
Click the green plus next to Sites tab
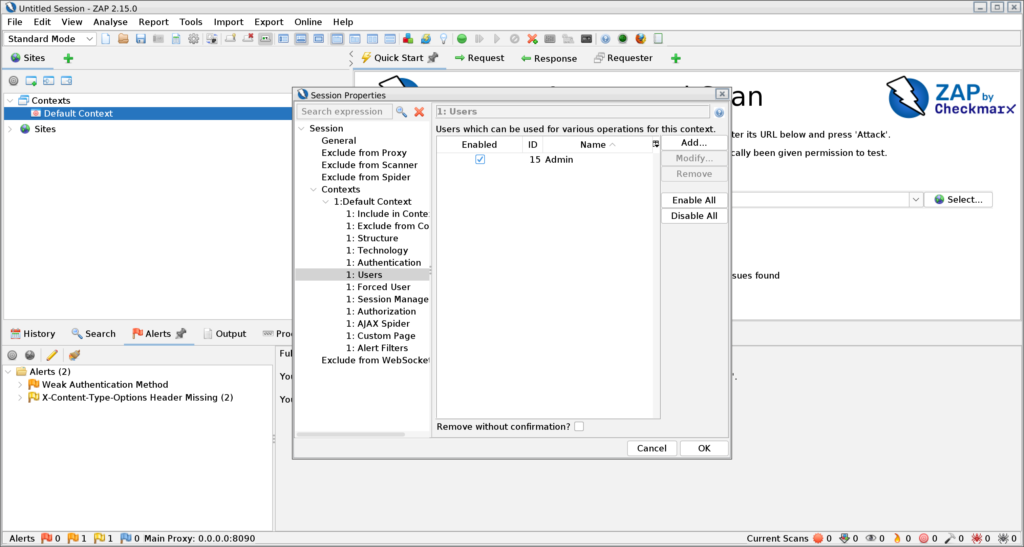click(x=68, y=58)
